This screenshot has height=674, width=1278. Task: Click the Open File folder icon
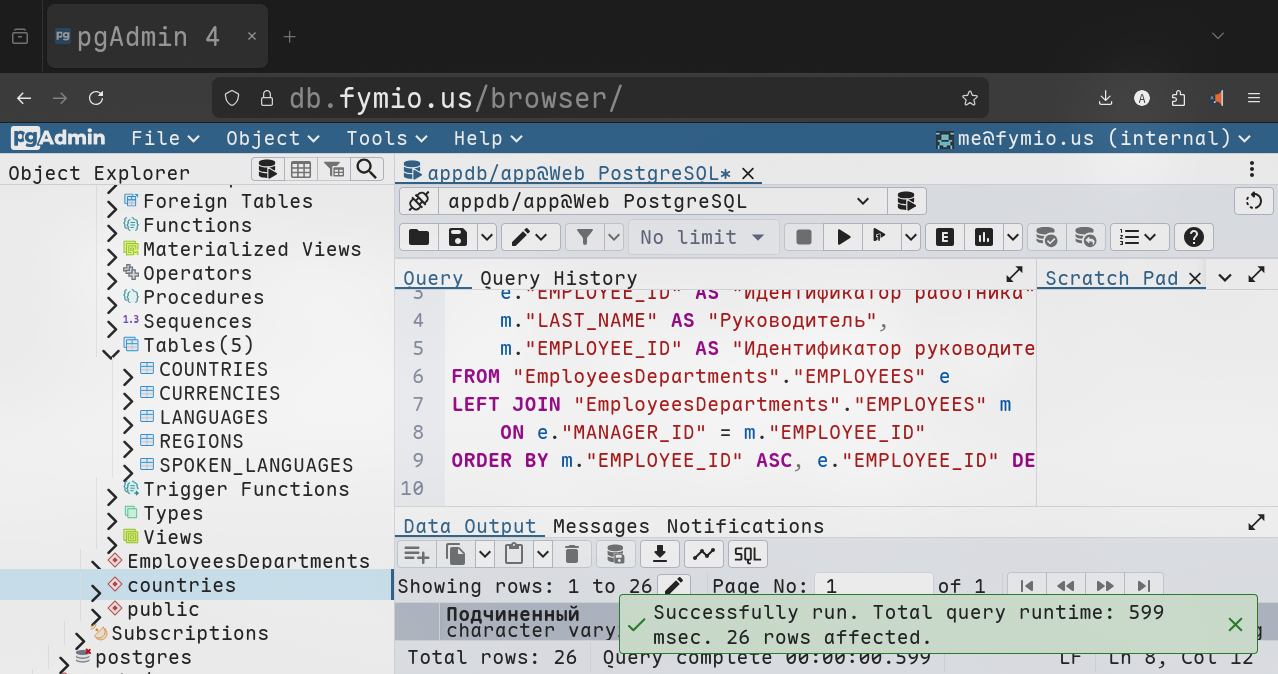coord(419,237)
